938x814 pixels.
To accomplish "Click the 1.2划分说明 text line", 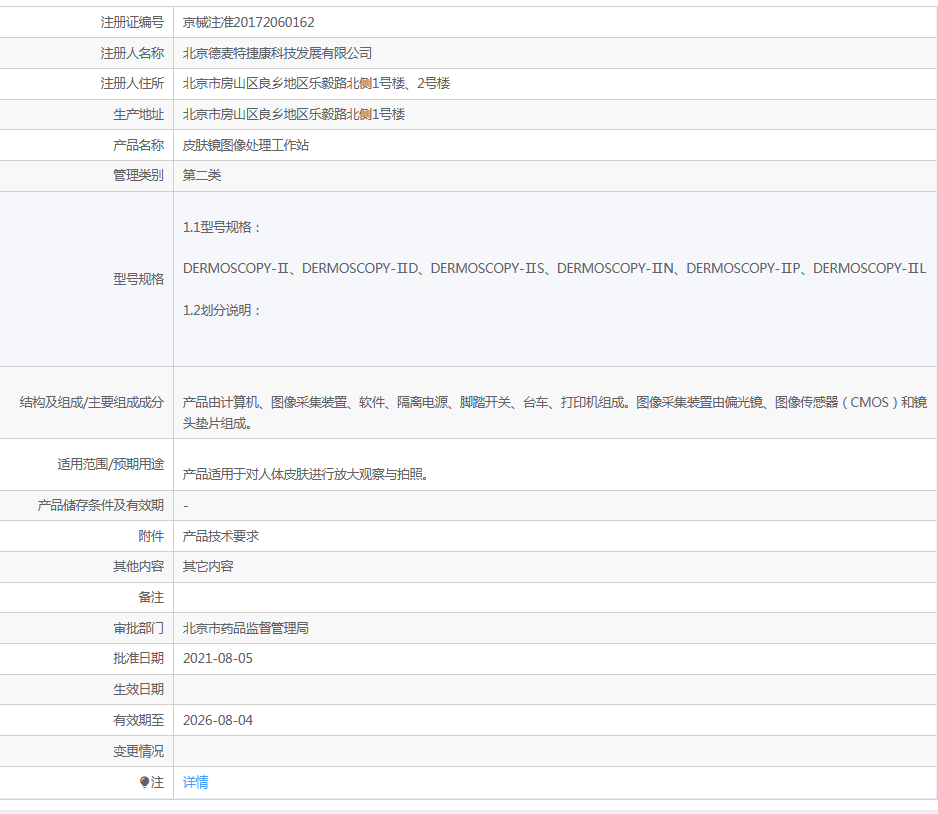I will [x=222, y=310].
